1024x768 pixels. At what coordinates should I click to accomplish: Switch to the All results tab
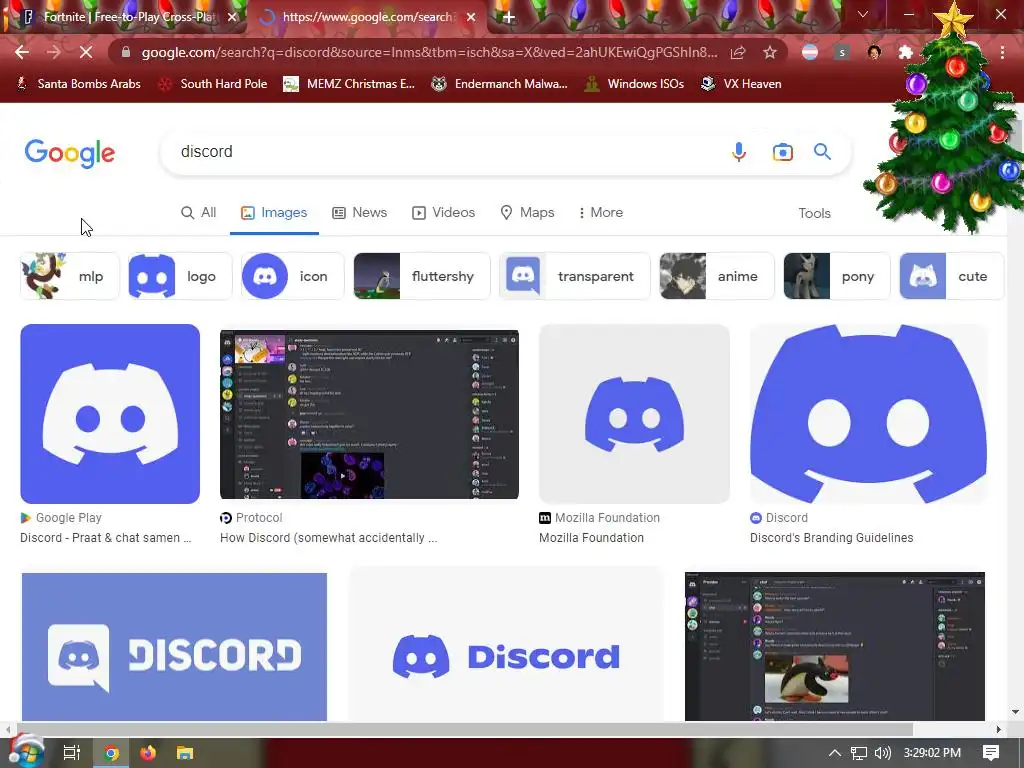[x=199, y=213]
